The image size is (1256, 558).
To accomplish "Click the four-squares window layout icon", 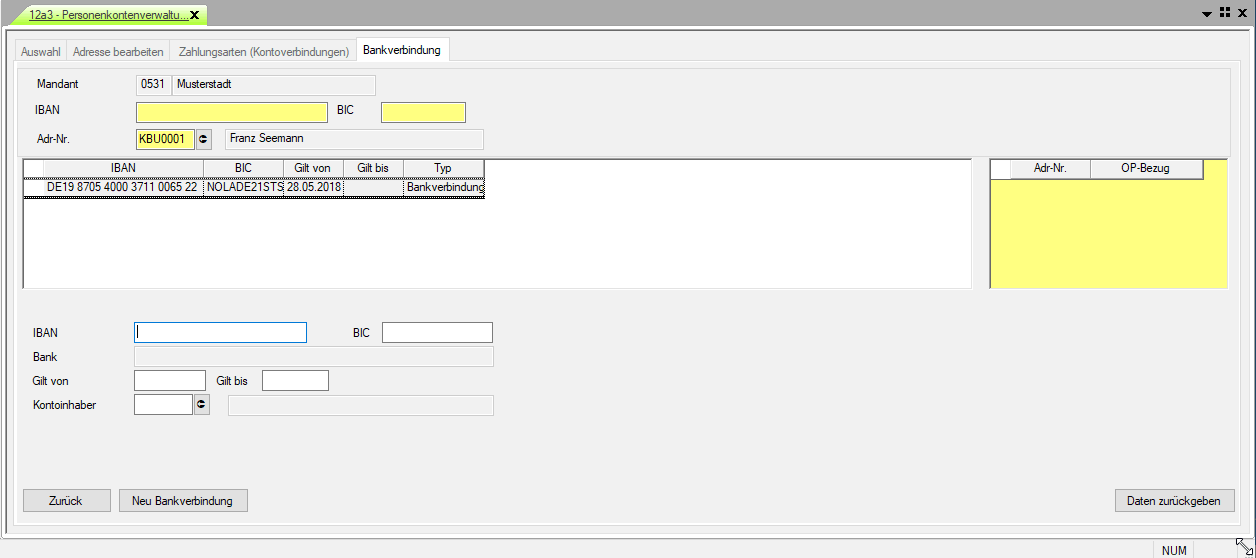I will click(x=1224, y=13).
